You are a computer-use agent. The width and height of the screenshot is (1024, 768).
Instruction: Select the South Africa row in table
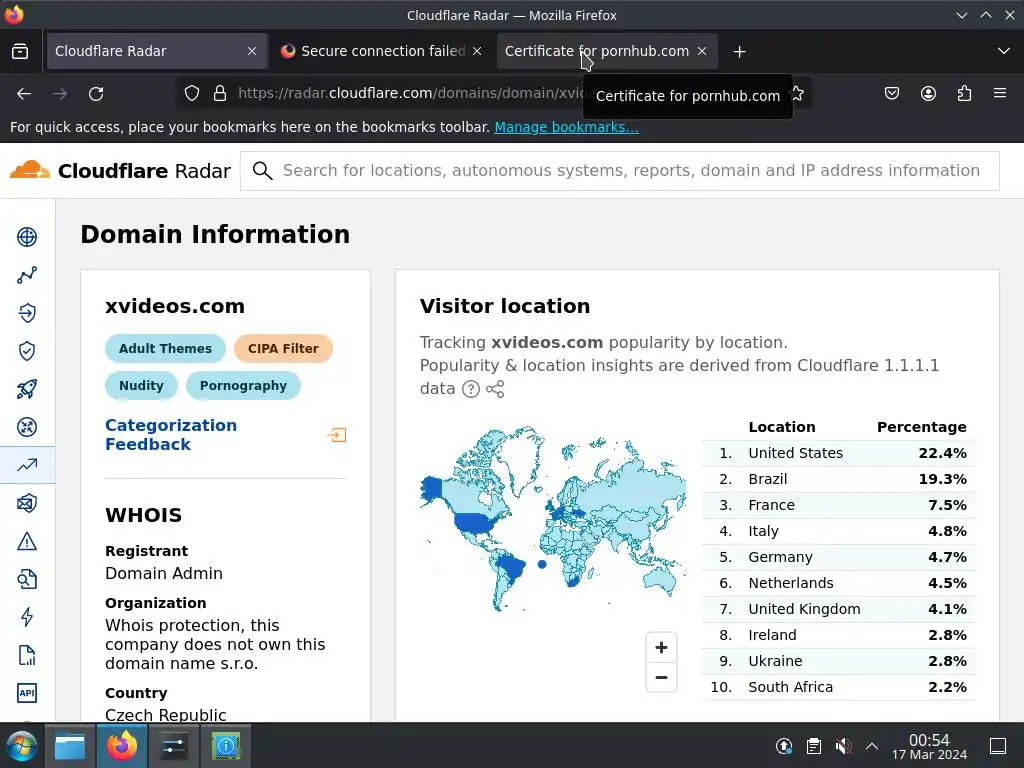(x=839, y=687)
